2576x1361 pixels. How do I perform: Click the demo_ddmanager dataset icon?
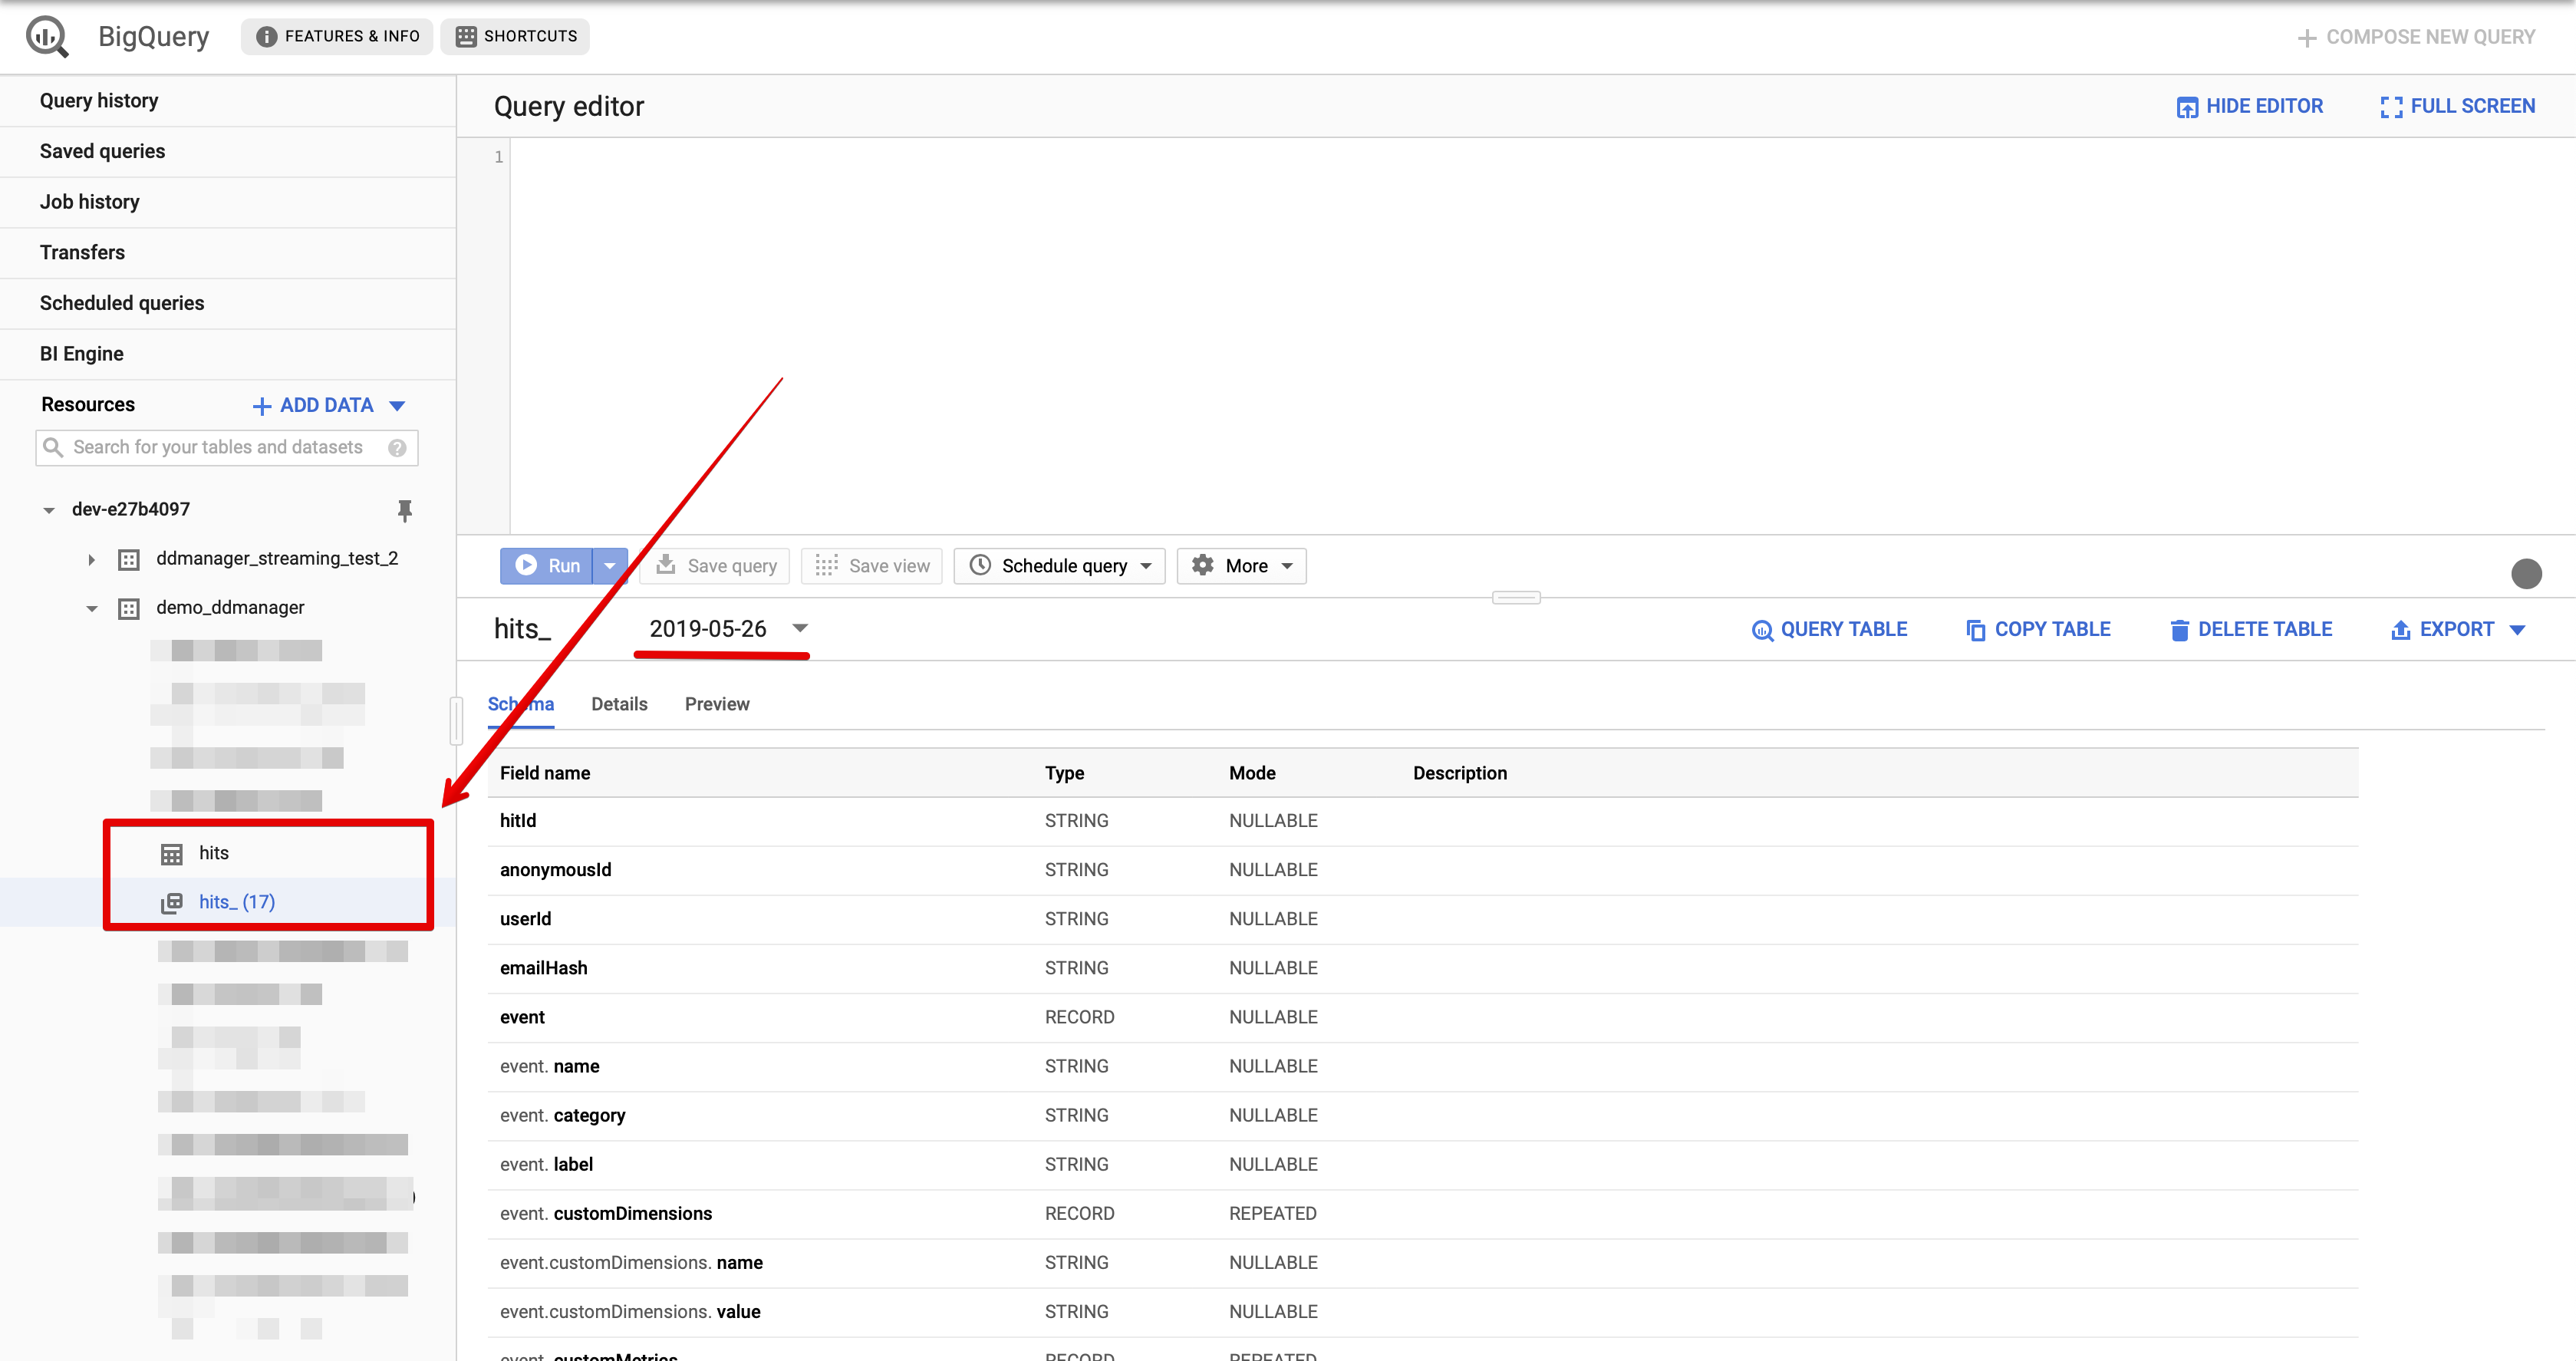tap(129, 609)
